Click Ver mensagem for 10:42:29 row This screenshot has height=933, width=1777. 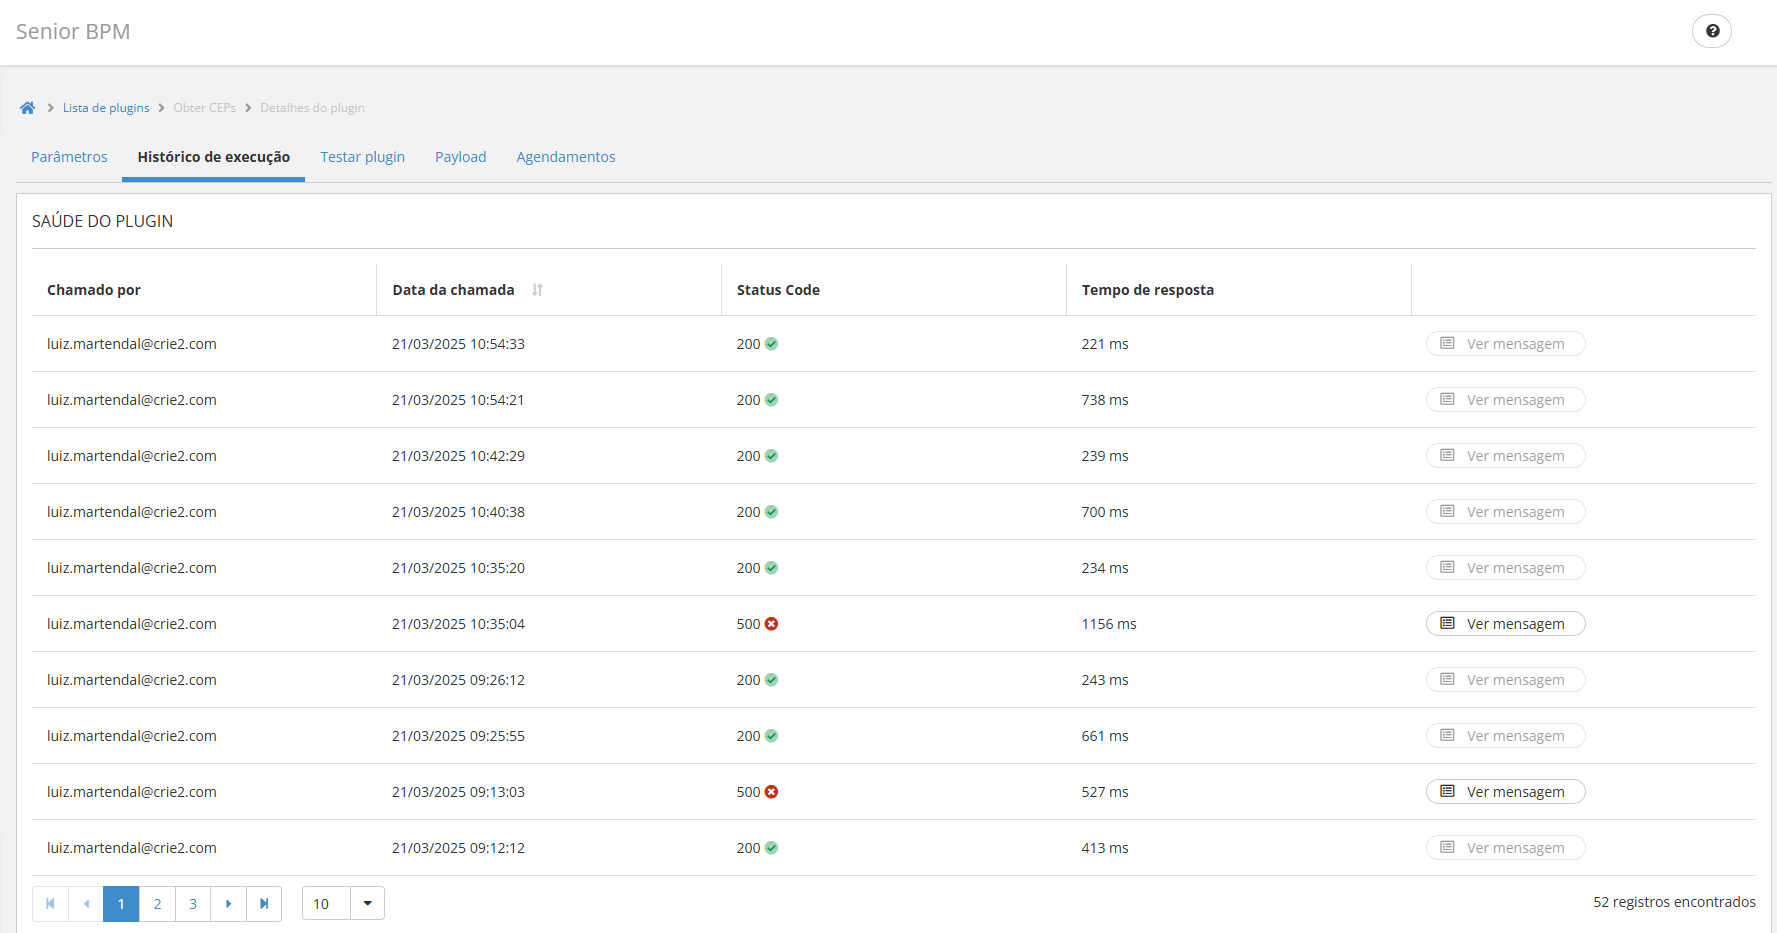1506,456
